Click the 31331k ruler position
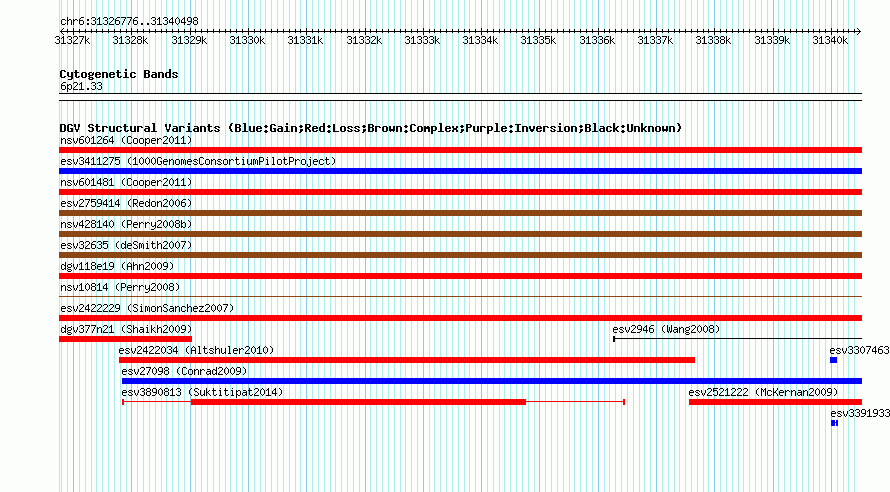This screenshot has width=890, height=492. [x=305, y=40]
